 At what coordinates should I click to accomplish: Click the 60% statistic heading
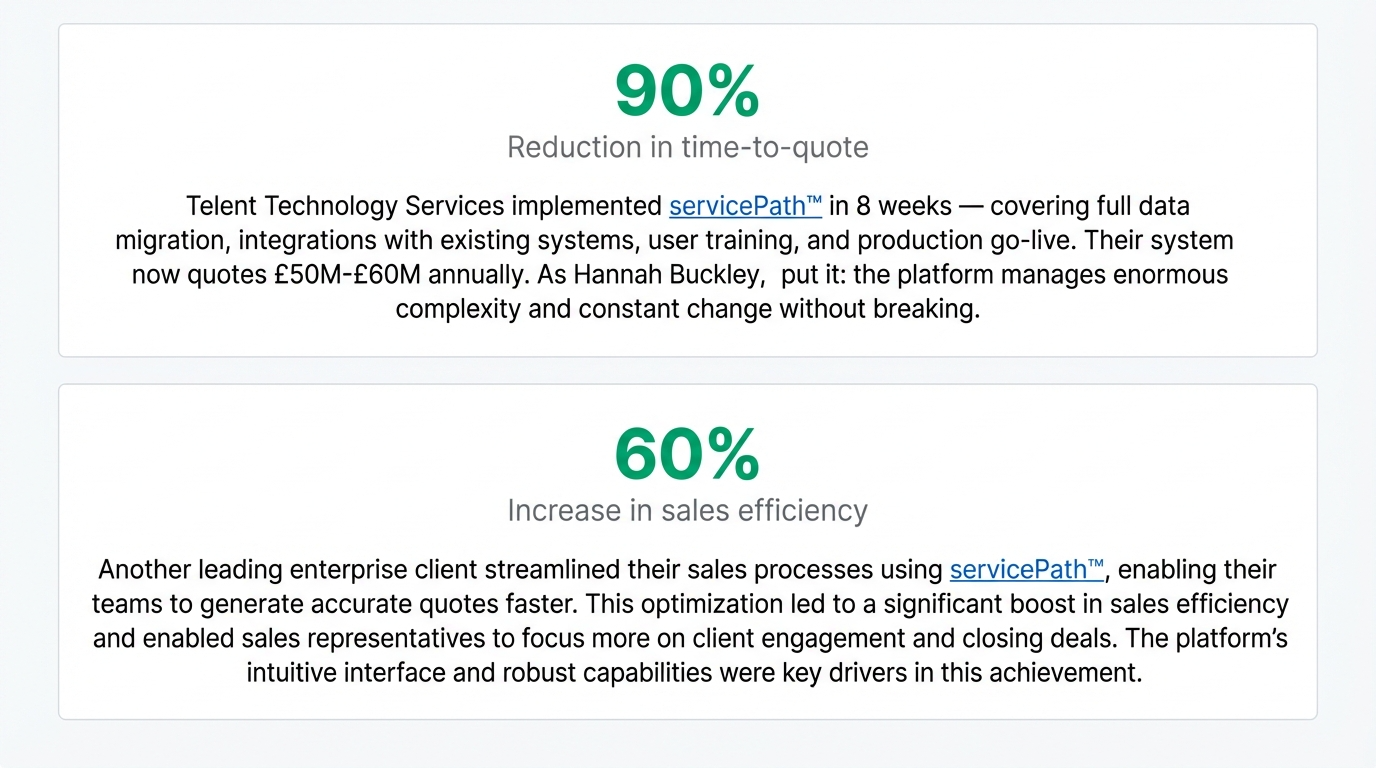pos(687,454)
